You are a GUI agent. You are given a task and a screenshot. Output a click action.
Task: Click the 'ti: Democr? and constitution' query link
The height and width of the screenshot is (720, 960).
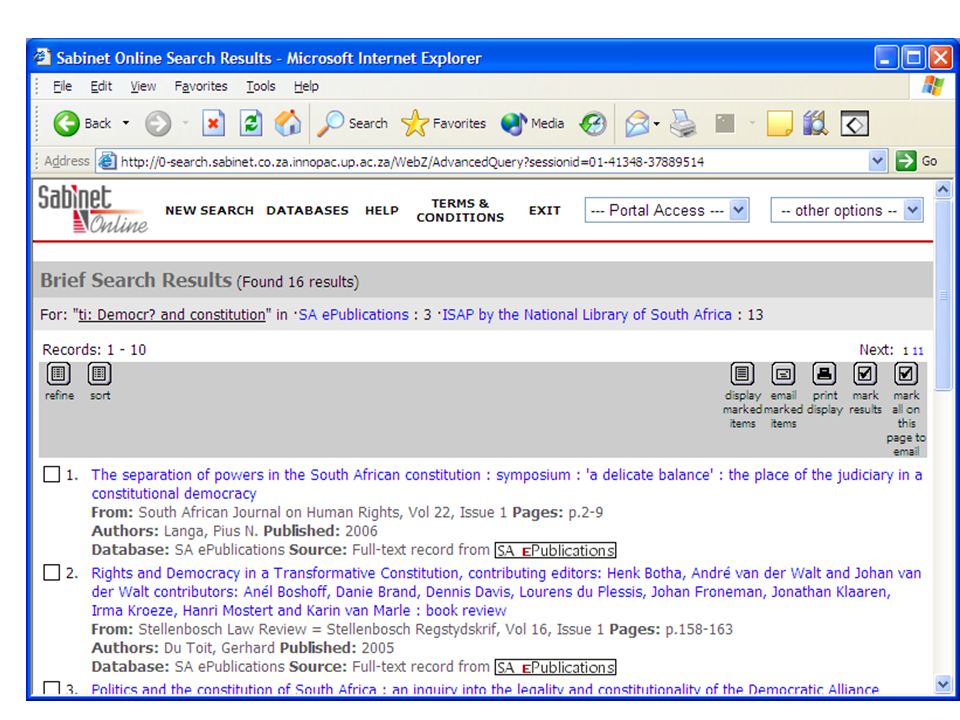coord(171,315)
